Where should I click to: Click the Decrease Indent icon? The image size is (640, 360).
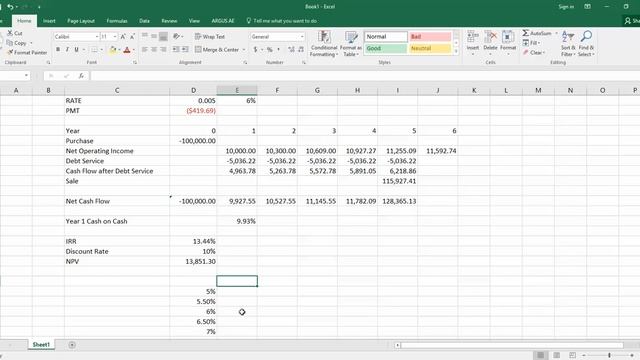pos(176,49)
